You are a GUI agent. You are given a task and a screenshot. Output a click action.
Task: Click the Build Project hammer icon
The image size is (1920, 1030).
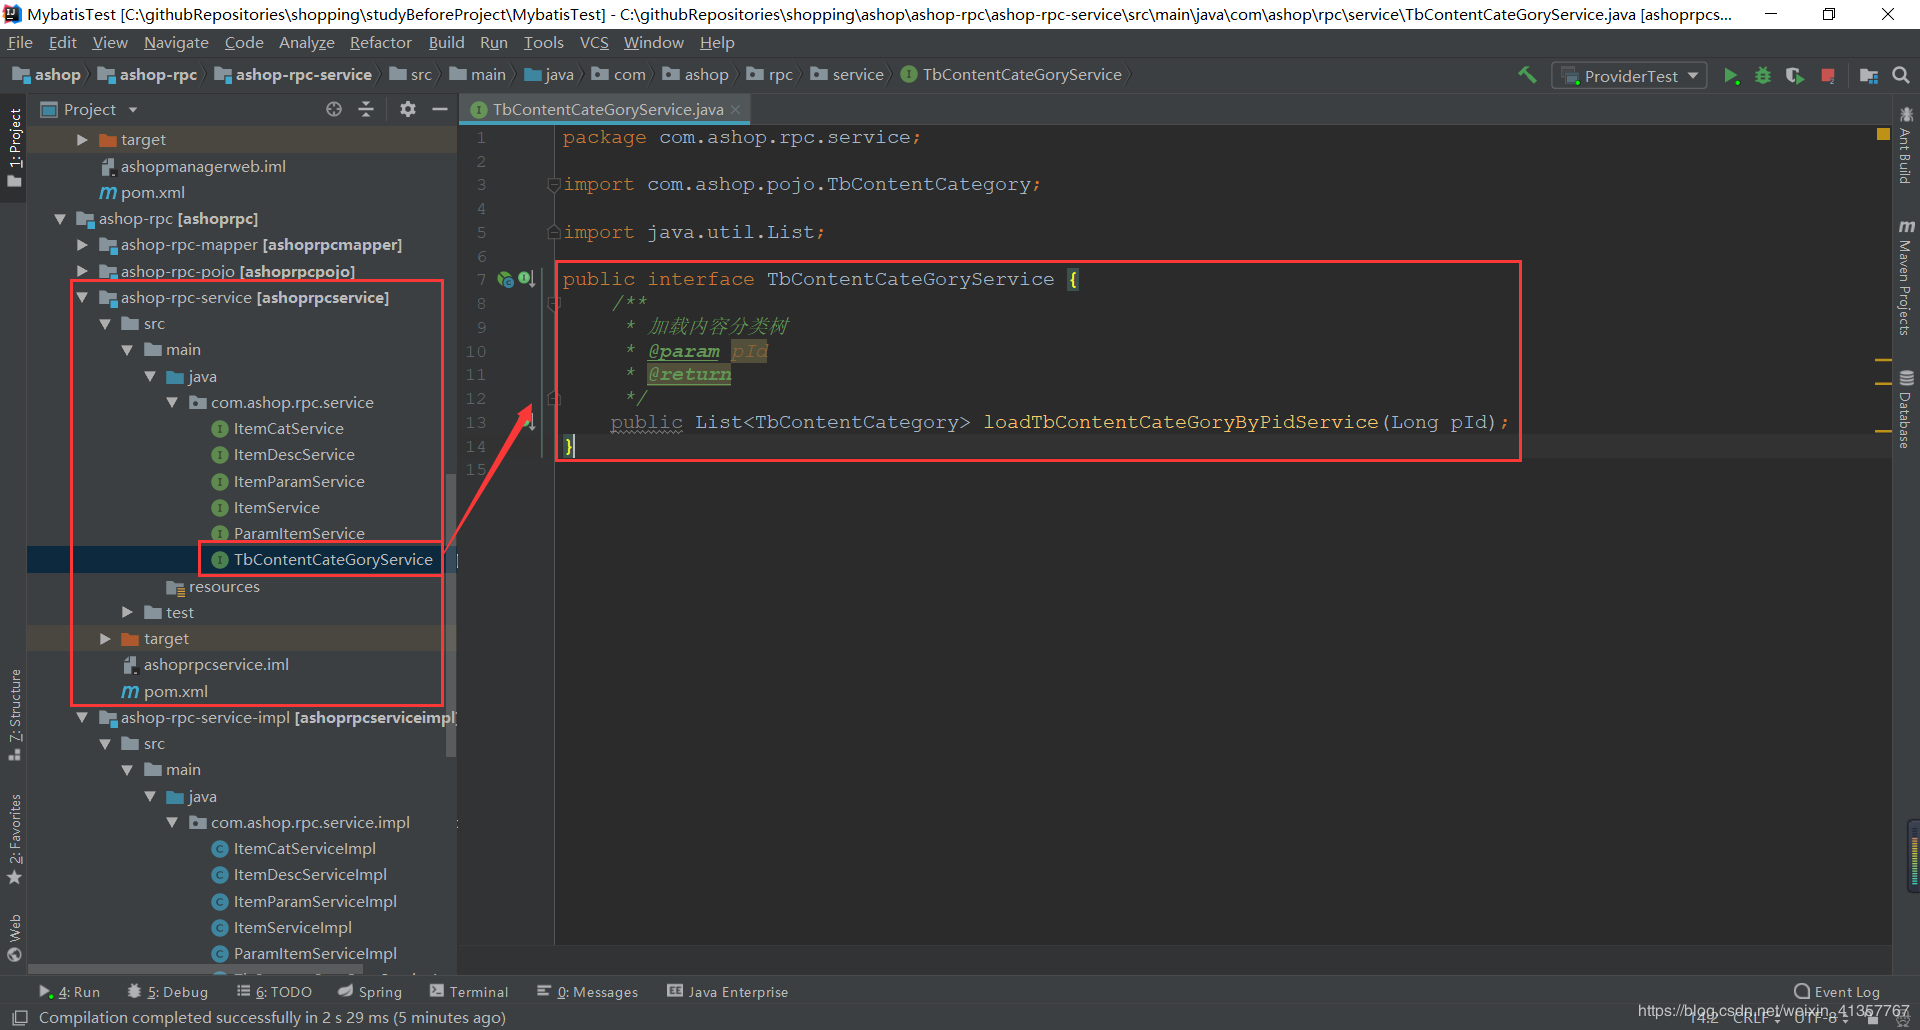(1527, 75)
